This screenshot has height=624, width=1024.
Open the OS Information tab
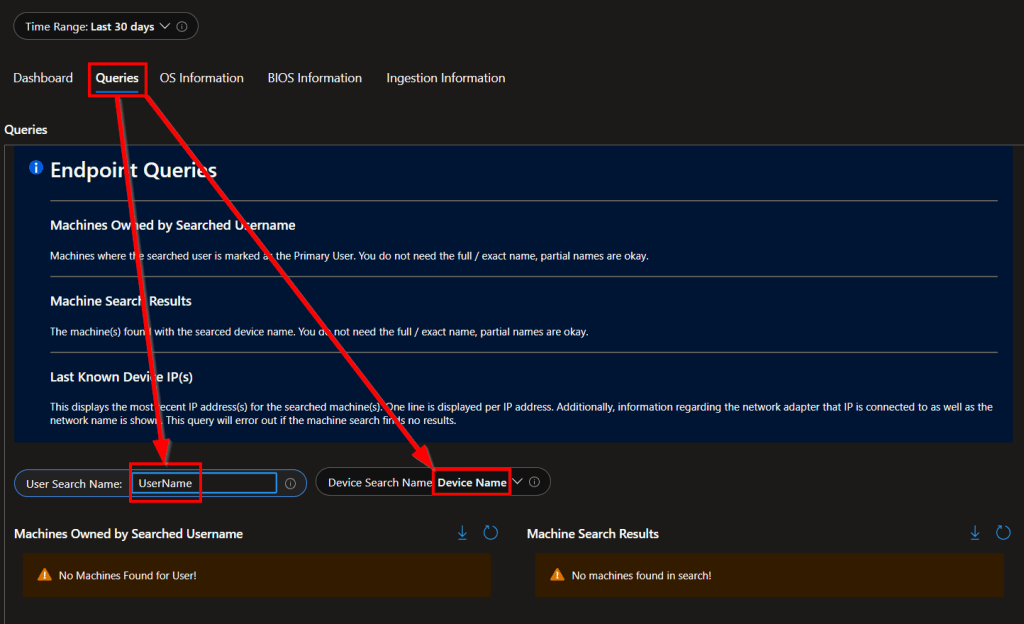coord(201,78)
